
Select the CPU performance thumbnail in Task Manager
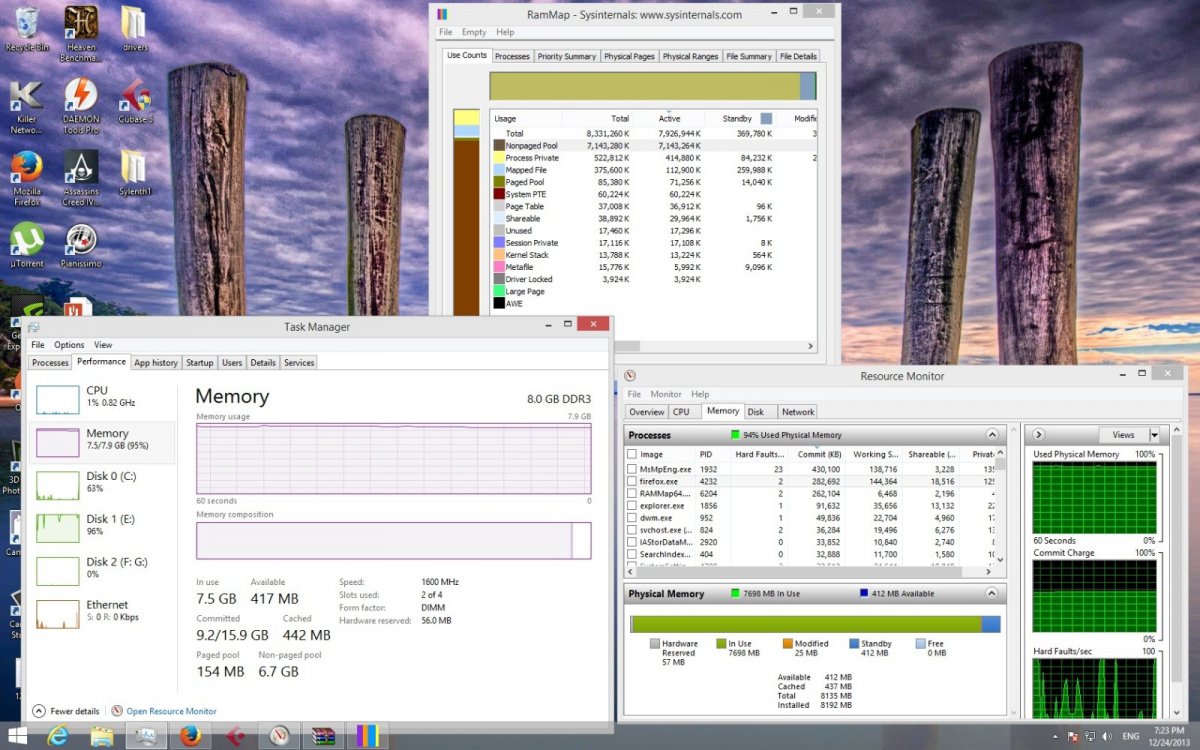coord(58,399)
